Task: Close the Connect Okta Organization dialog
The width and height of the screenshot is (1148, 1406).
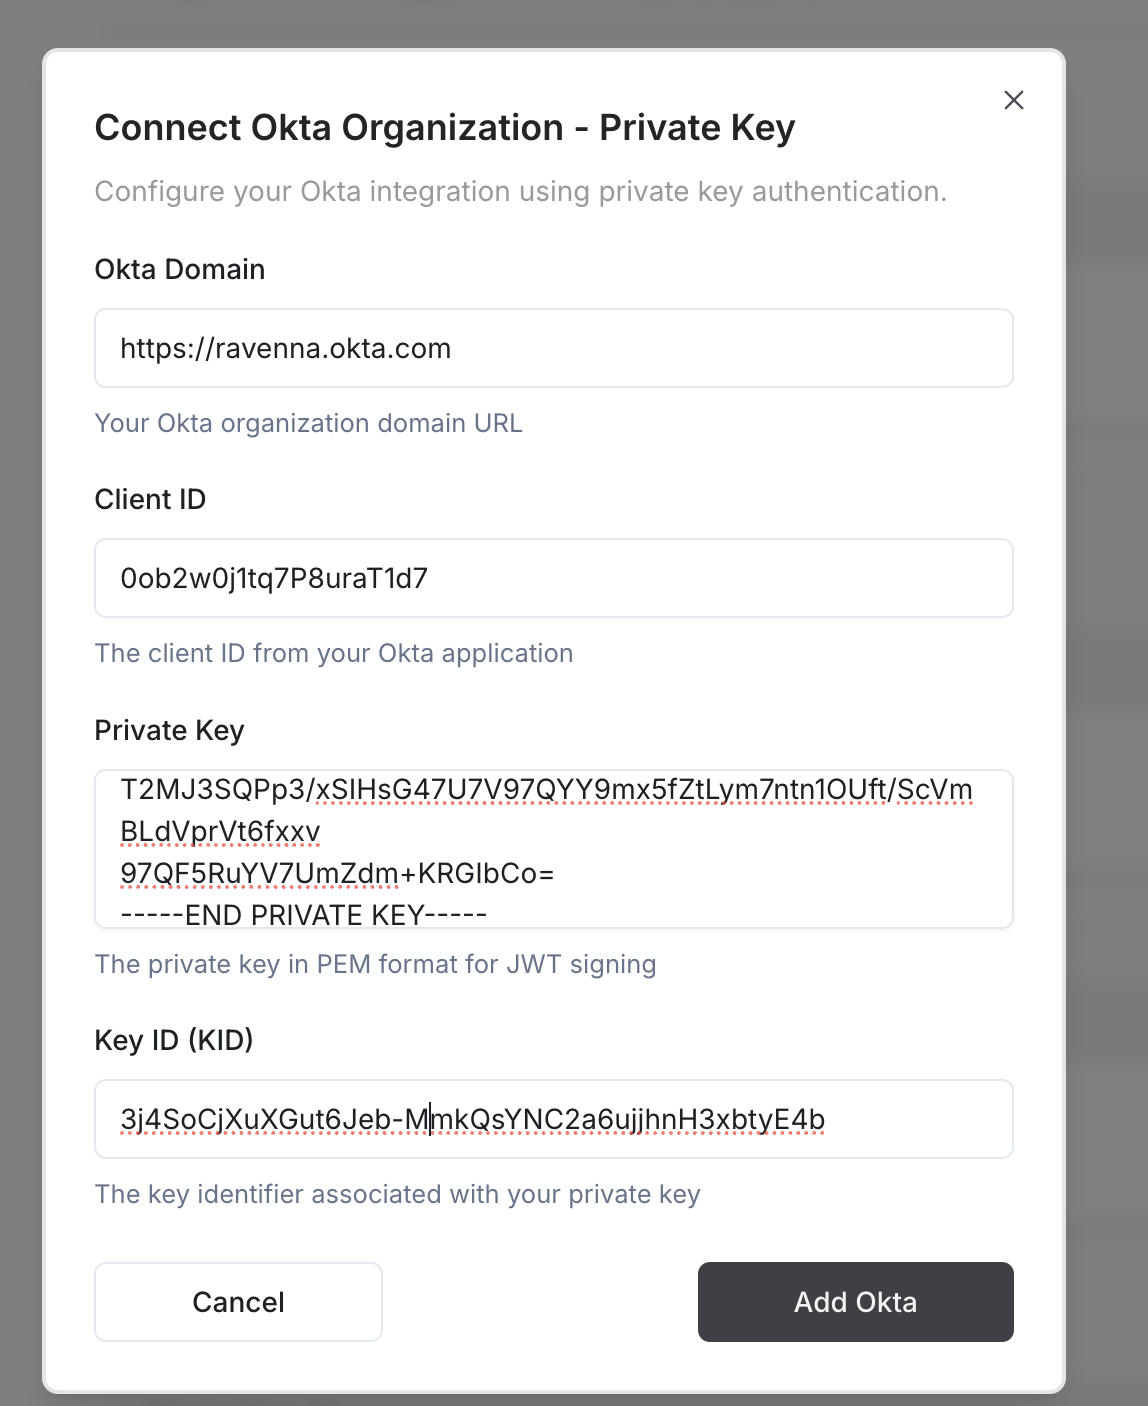Action: click(x=1013, y=100)
